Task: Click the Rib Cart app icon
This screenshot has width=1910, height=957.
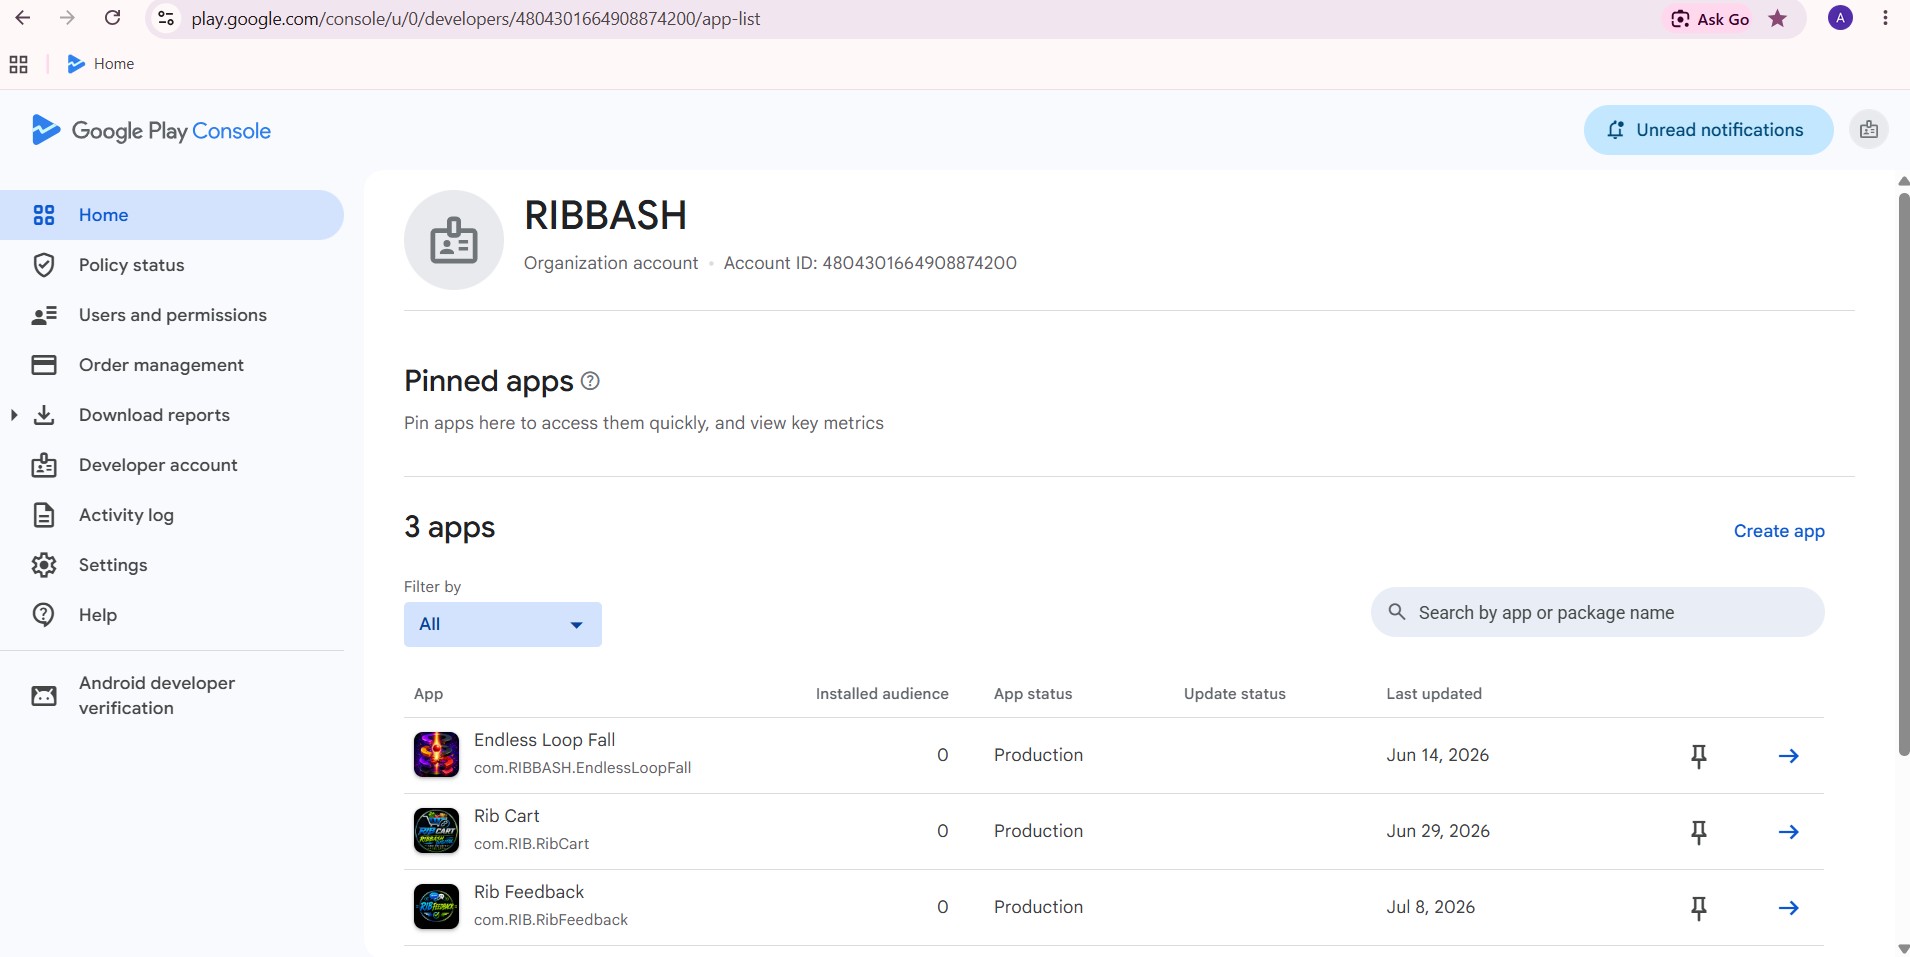Action: point(436,831)
